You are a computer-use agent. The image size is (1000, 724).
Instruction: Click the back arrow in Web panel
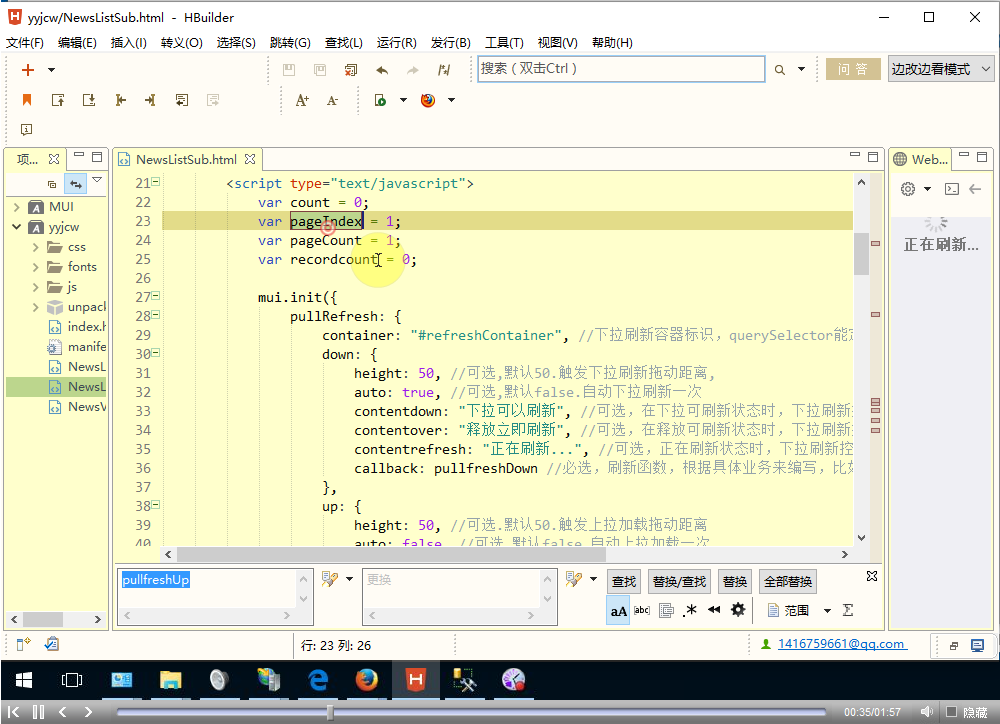[x=975, y=189]
